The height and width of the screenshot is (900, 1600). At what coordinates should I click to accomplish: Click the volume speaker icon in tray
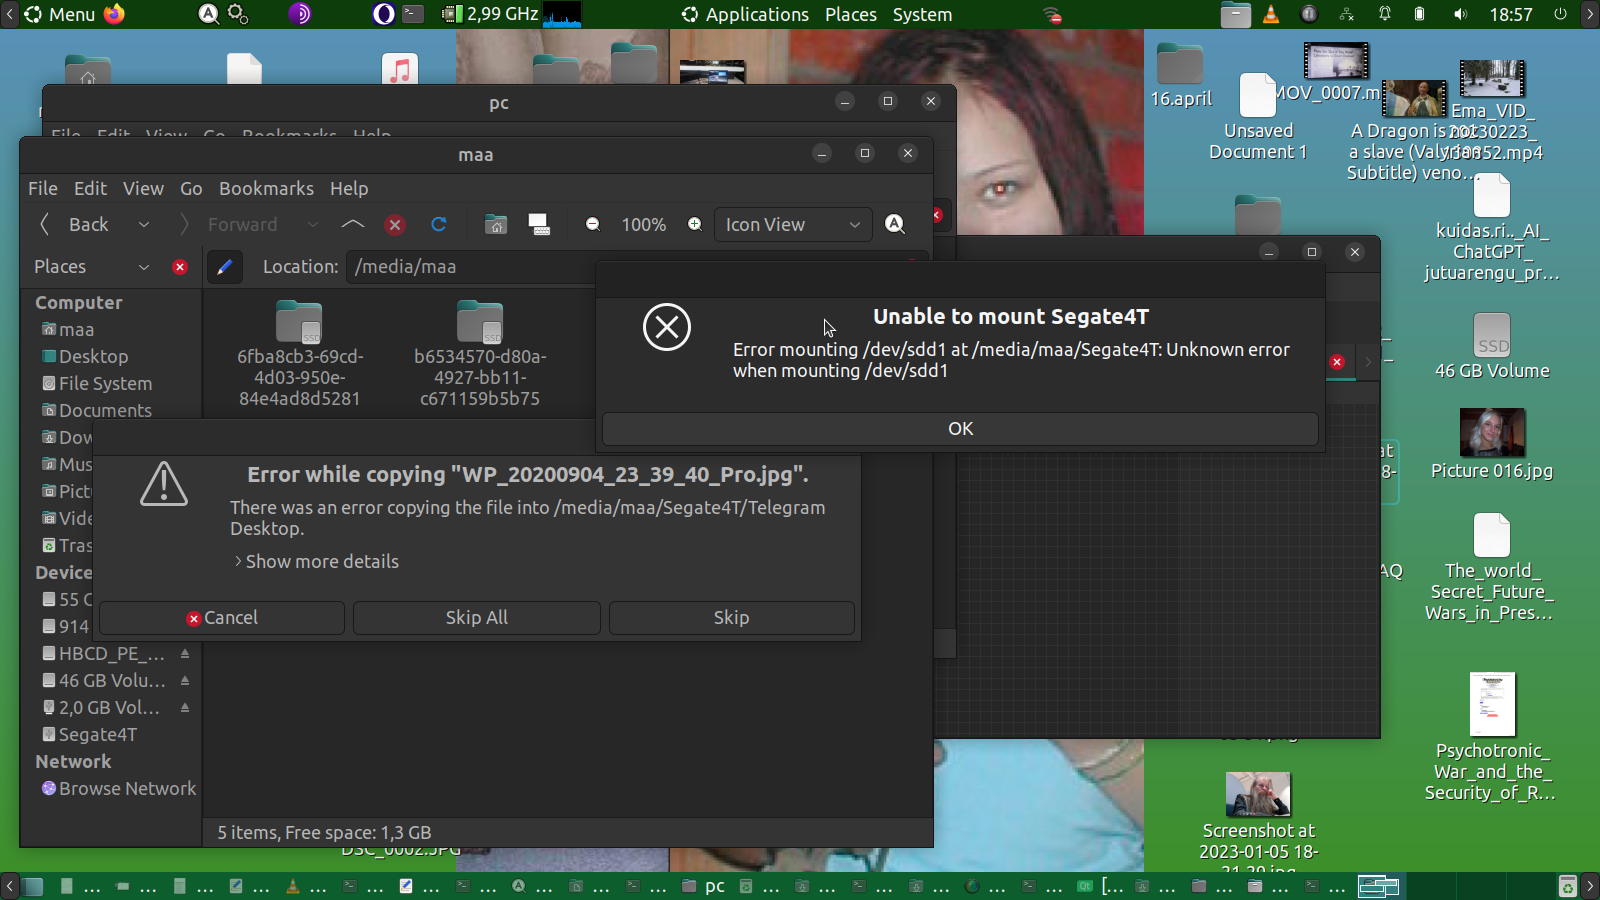click(1460, 15)
